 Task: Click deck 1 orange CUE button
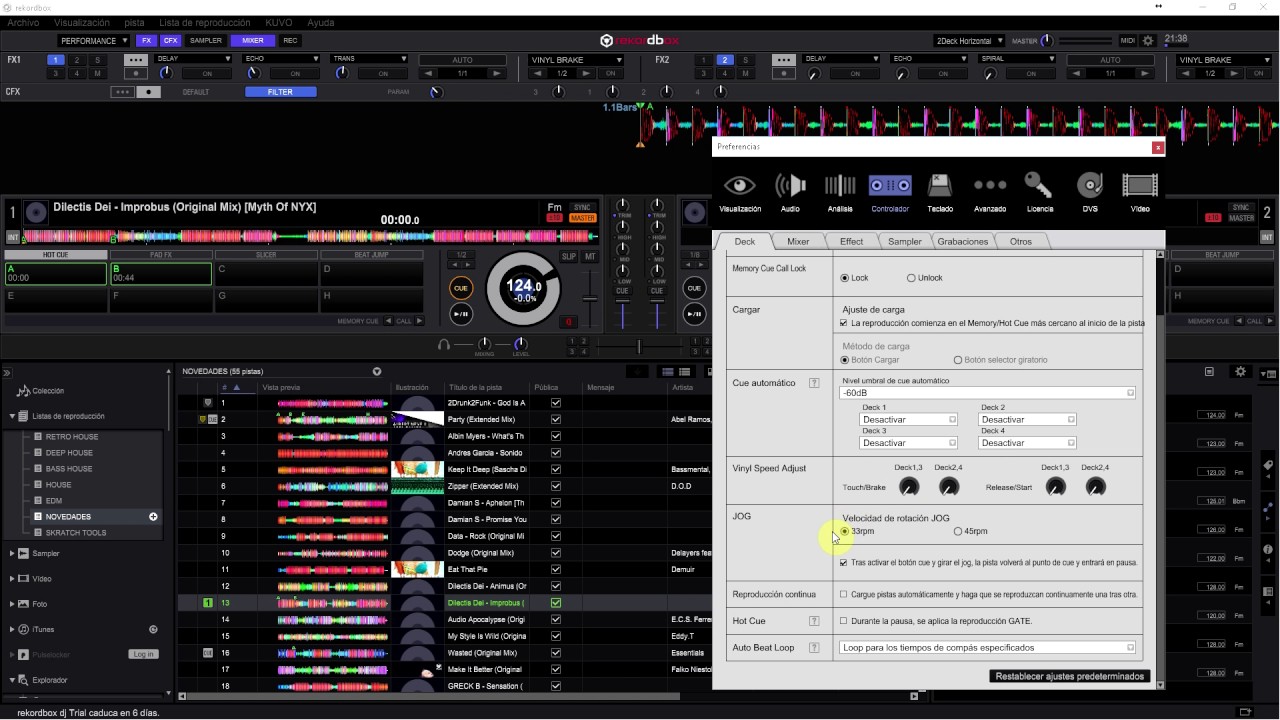click(x=460, y=288)
